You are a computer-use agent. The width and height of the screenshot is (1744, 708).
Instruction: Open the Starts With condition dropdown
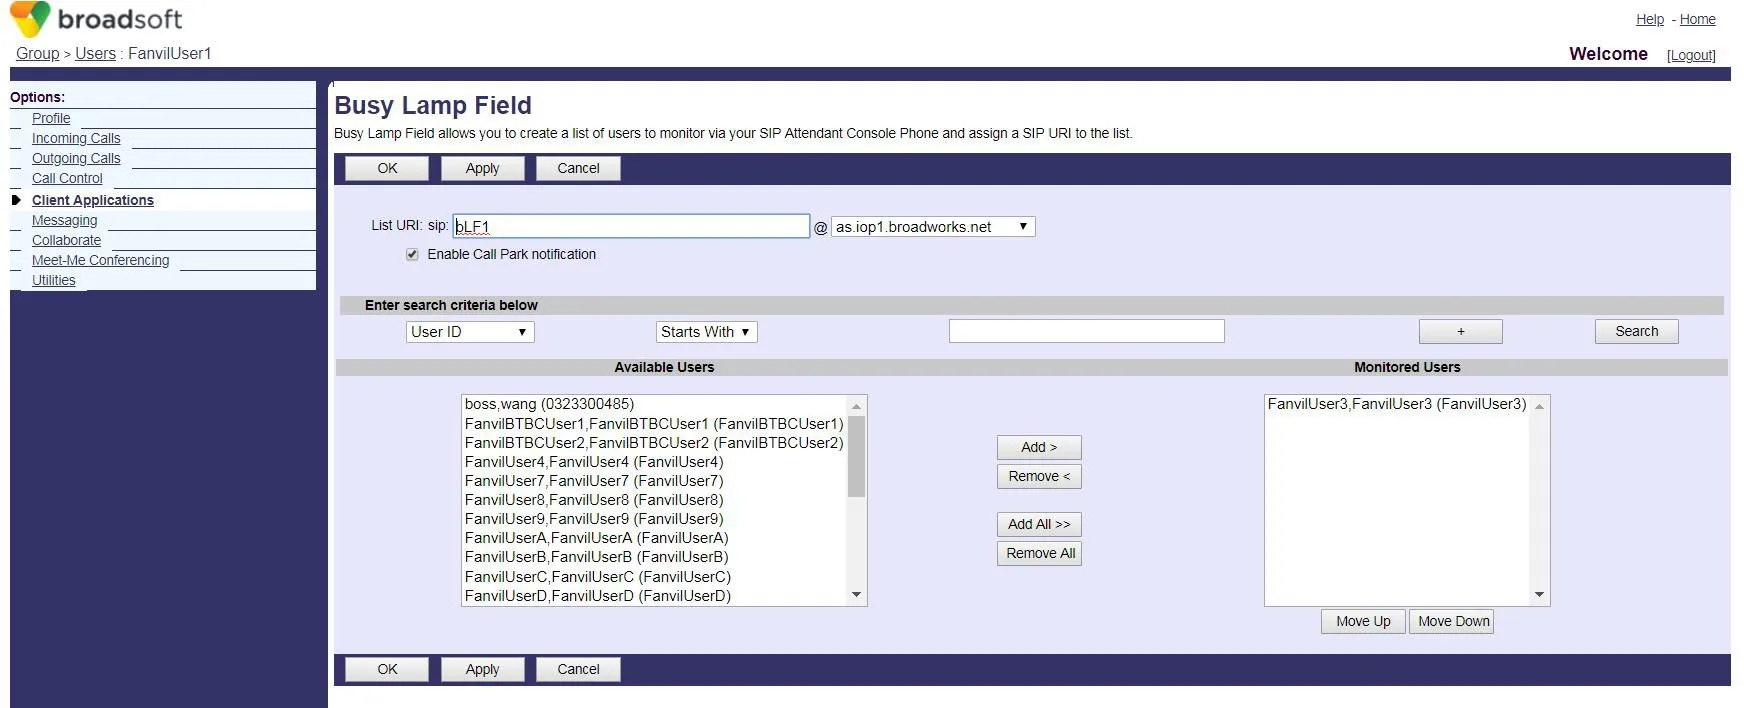(706, 332)
